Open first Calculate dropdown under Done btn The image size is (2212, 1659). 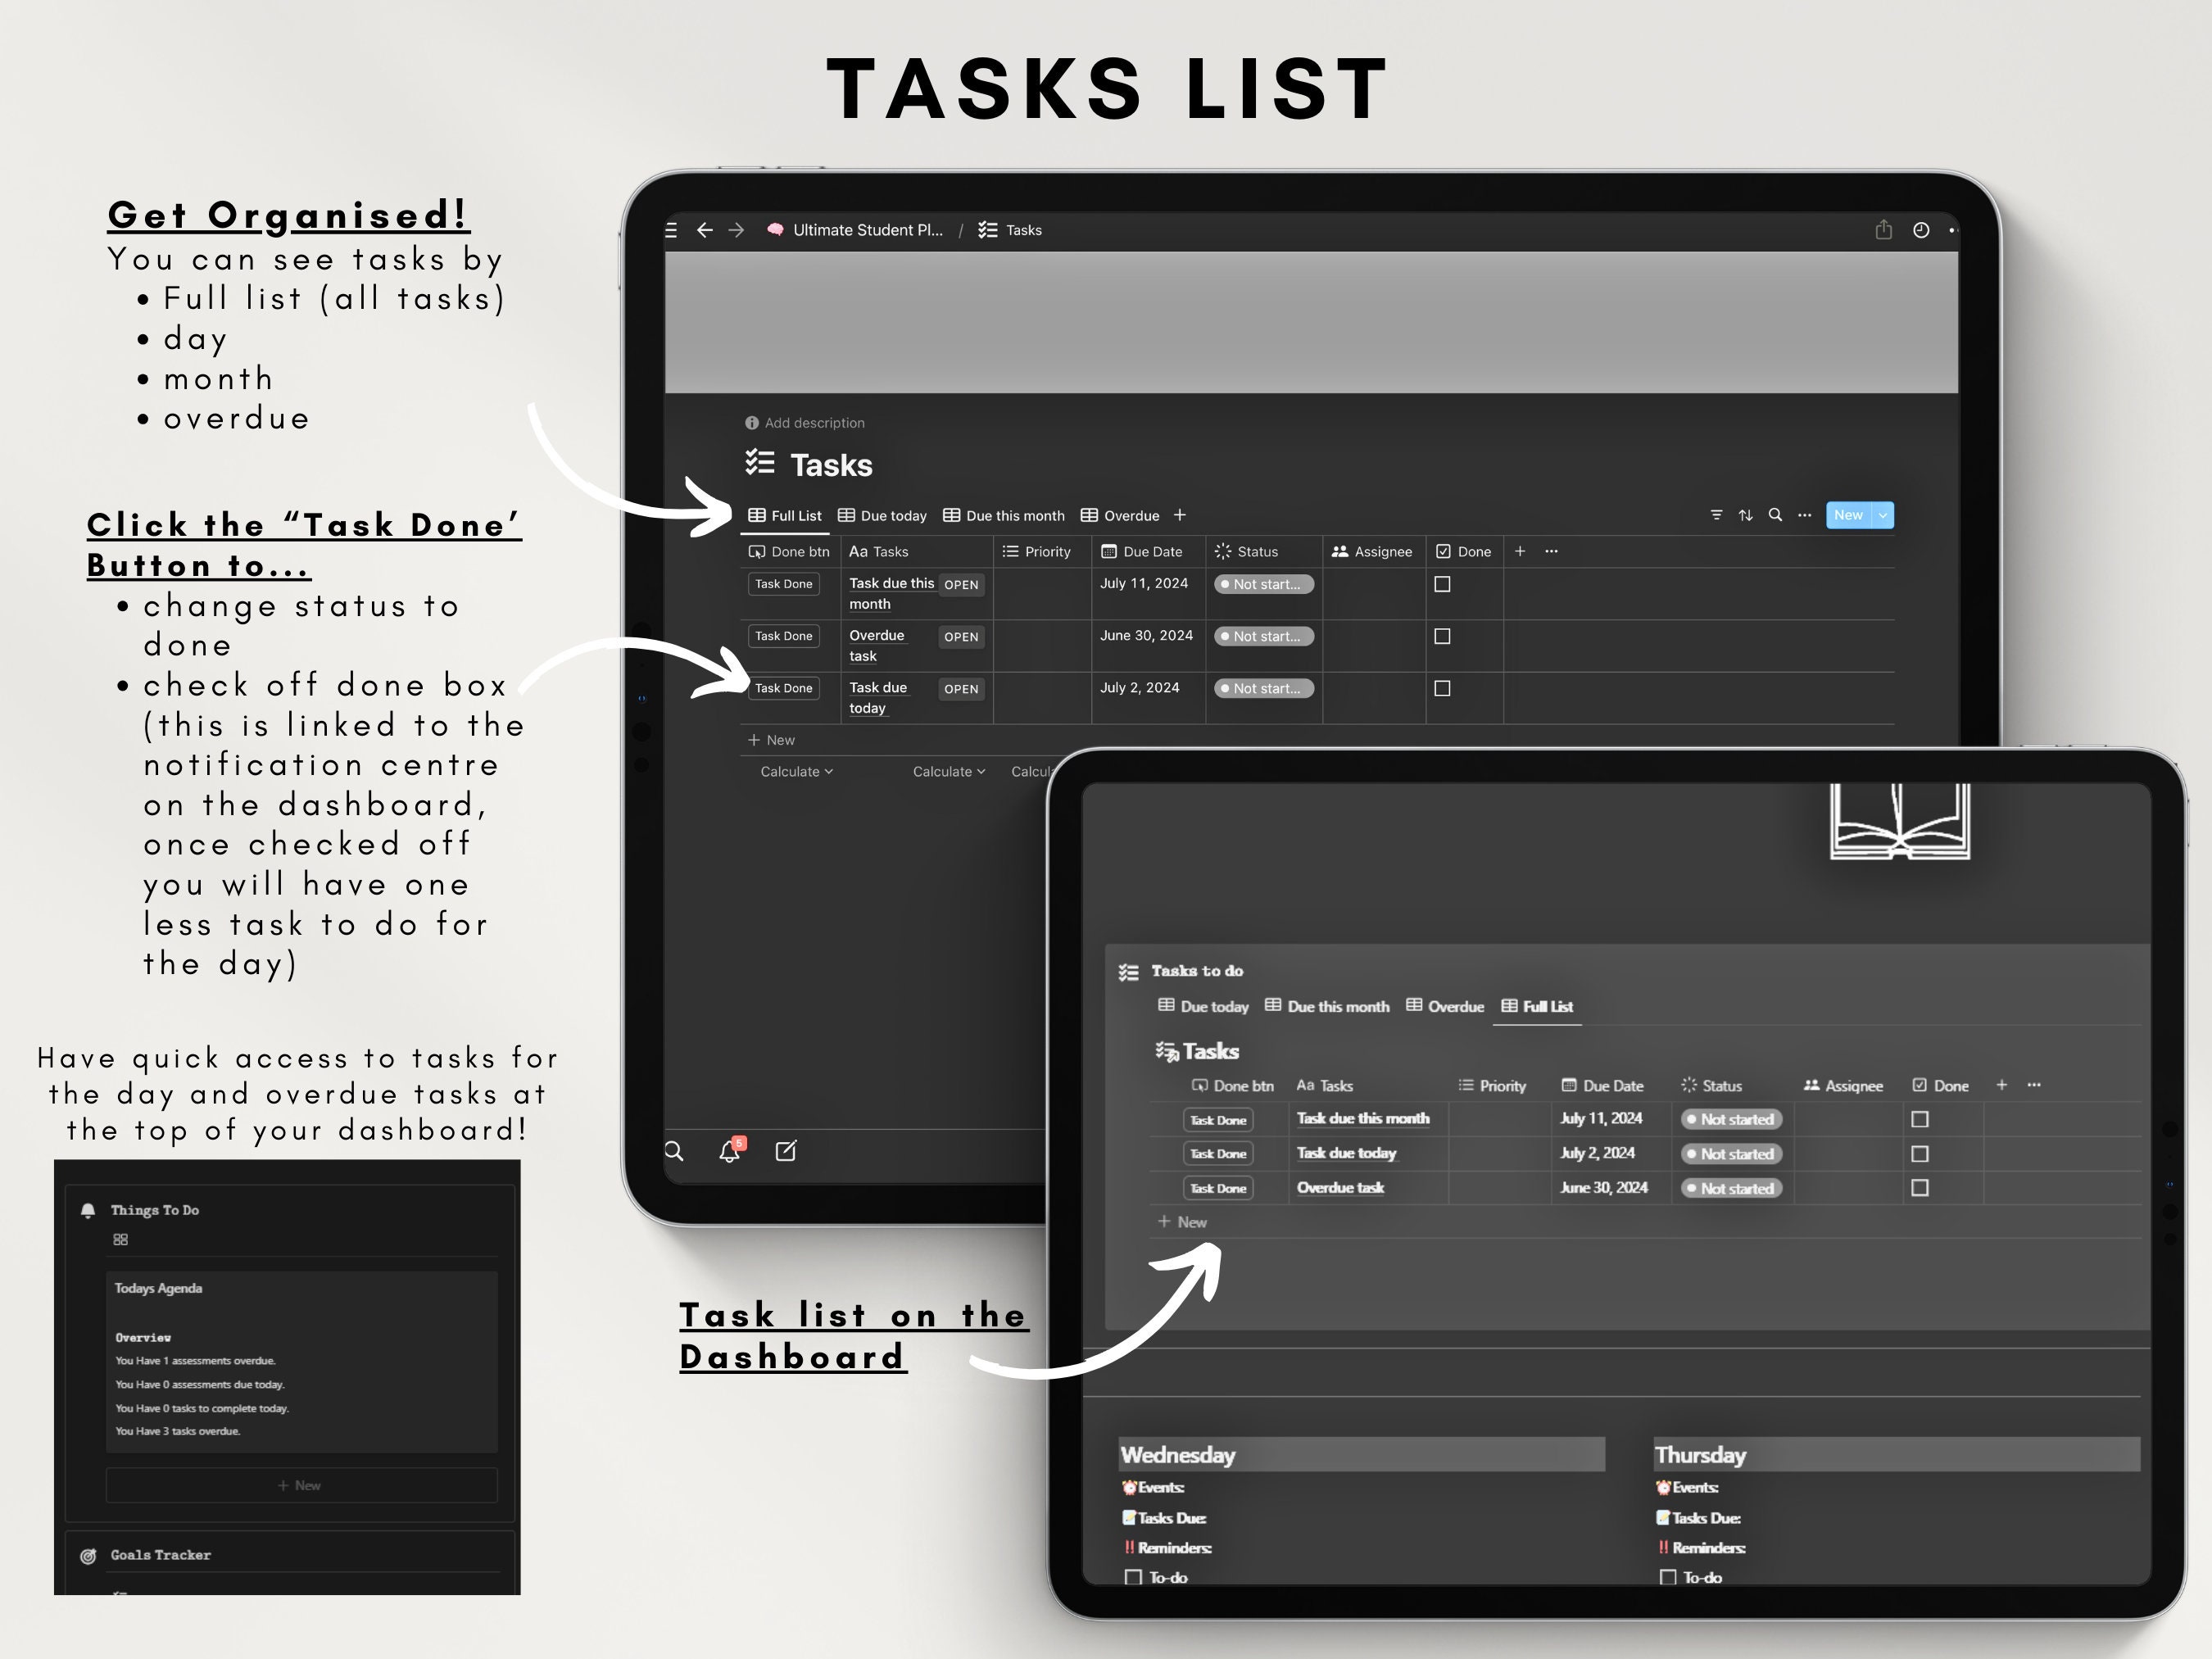pos(796,771)
